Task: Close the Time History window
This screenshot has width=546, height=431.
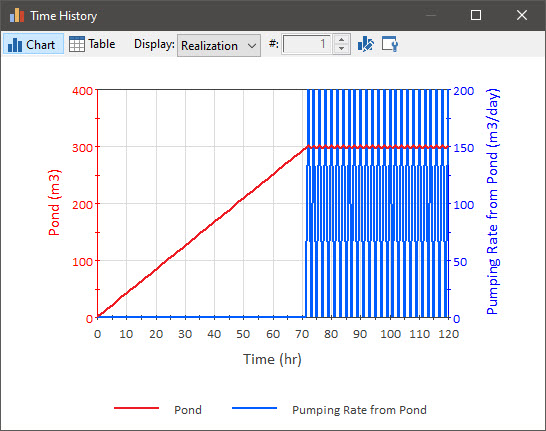Action: point(522,15)
